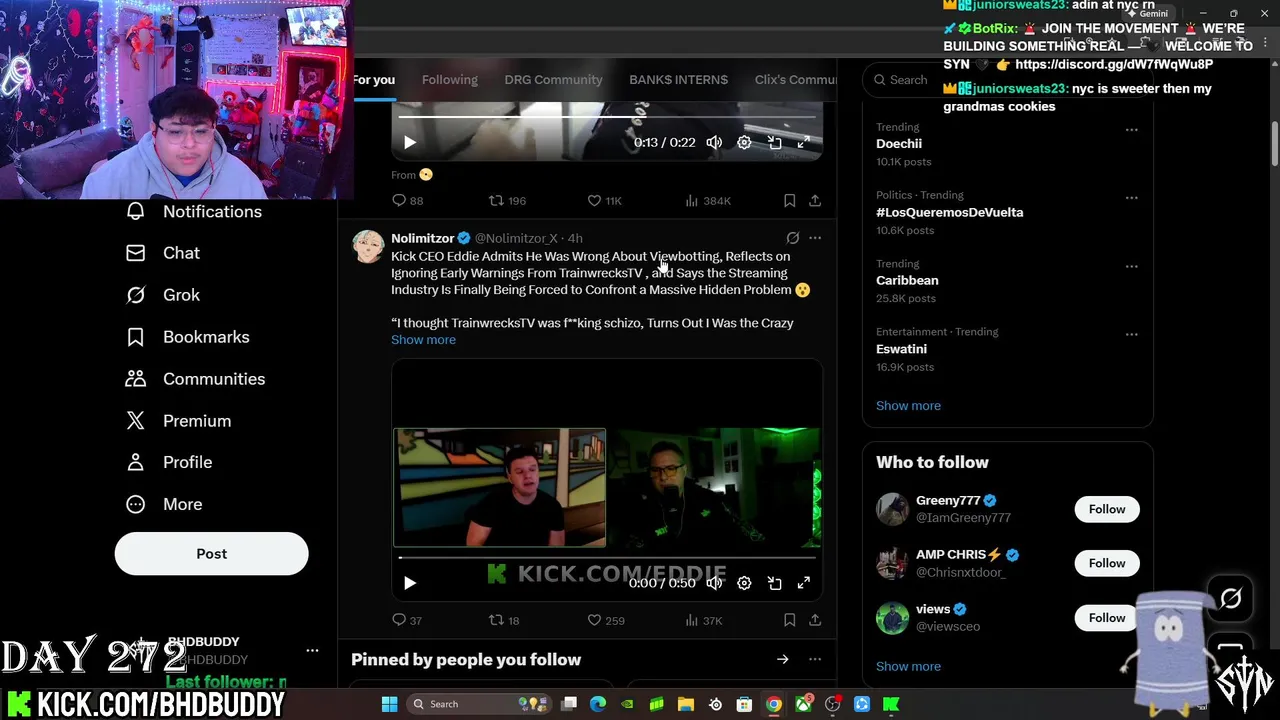Click the Grok icon on Nolimitzor's post
The image size is (1280, 720).
click(792, 238)
